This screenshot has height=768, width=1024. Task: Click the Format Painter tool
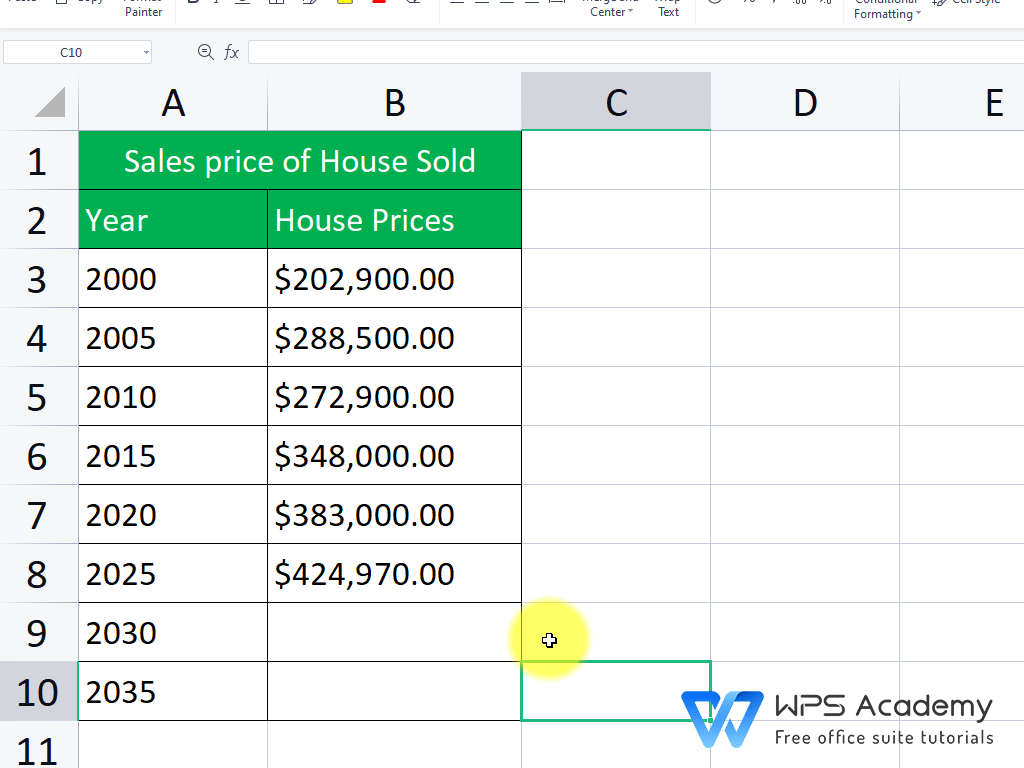(143, 8)
